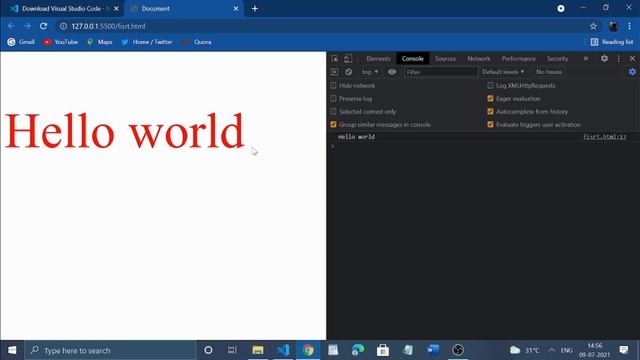Open DevTools settings gear
This screenshot has width=640, height=360.
[x=604, y=59]
